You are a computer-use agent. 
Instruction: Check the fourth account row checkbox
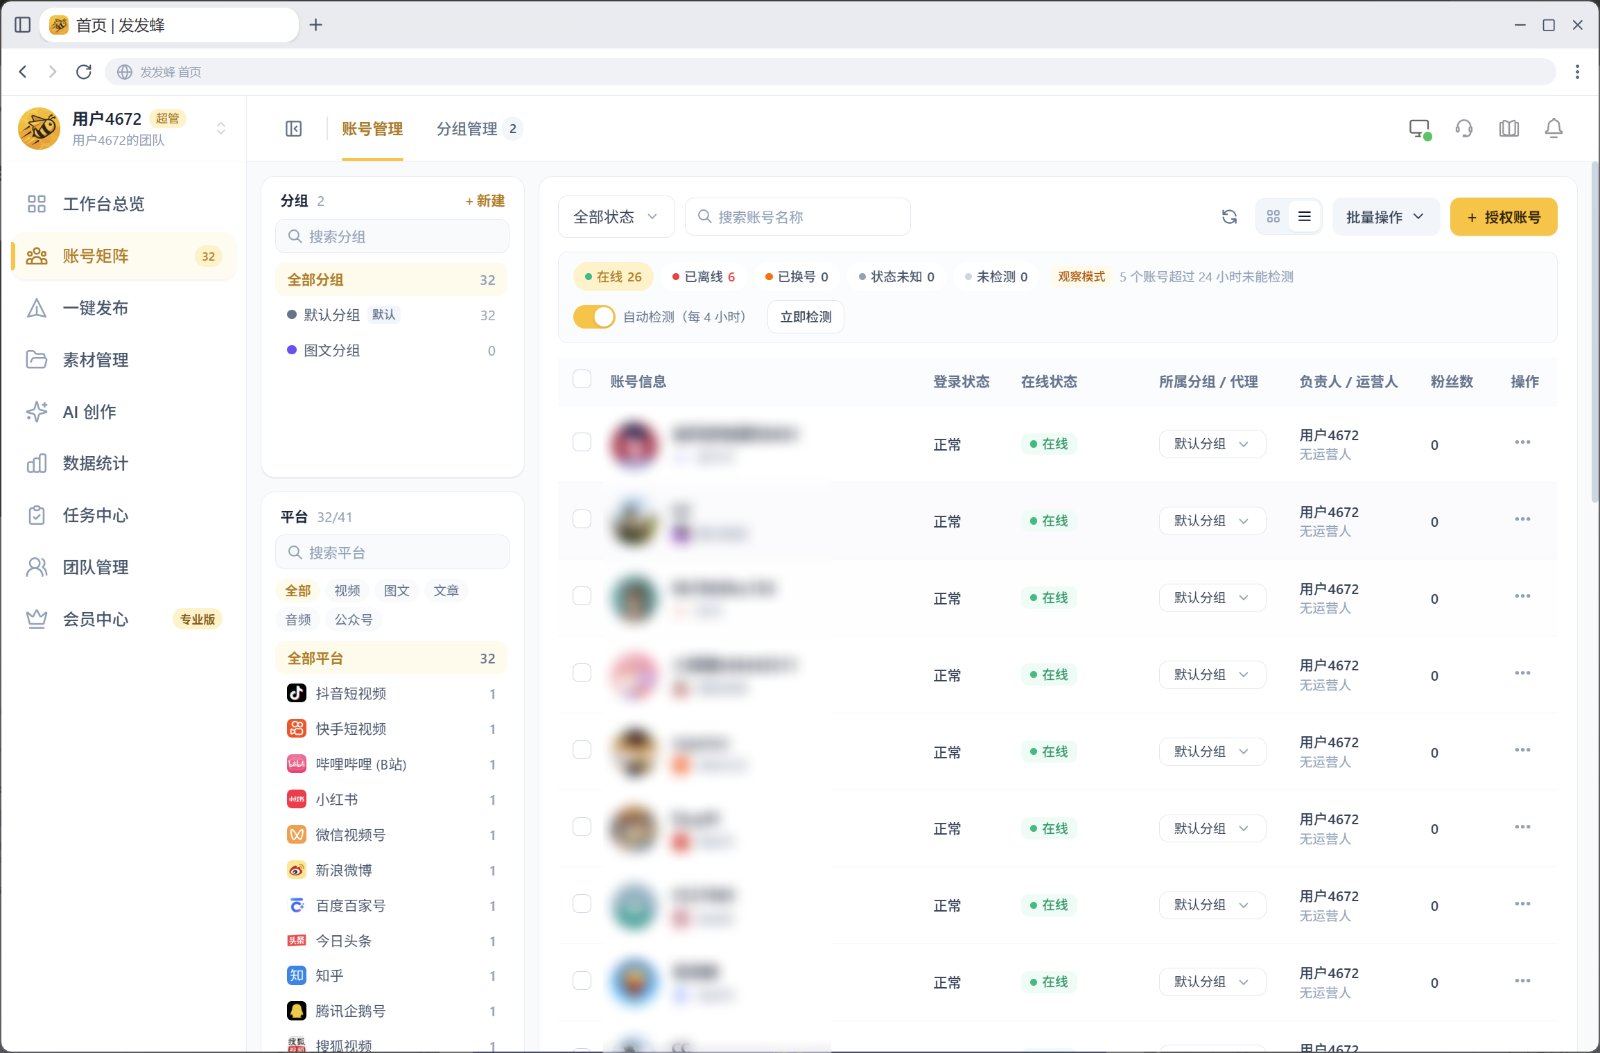tap(582, 673)
